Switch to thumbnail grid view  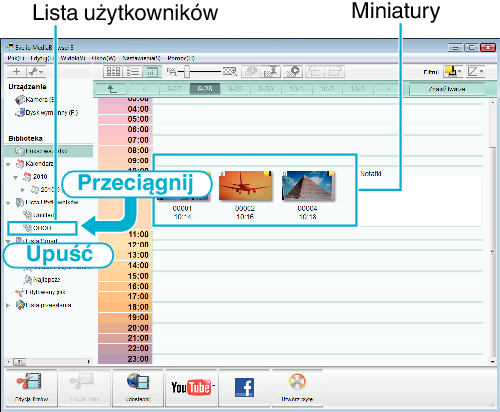(x=113, y=72)
